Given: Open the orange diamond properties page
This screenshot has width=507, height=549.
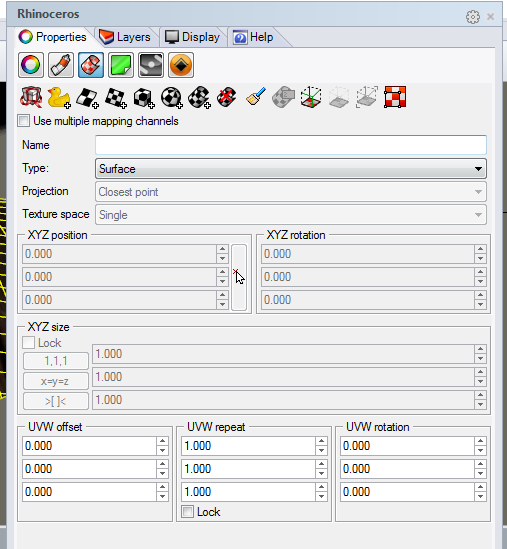Looking at the screenshot, I should pyautogui.click(x=181, y=65).
